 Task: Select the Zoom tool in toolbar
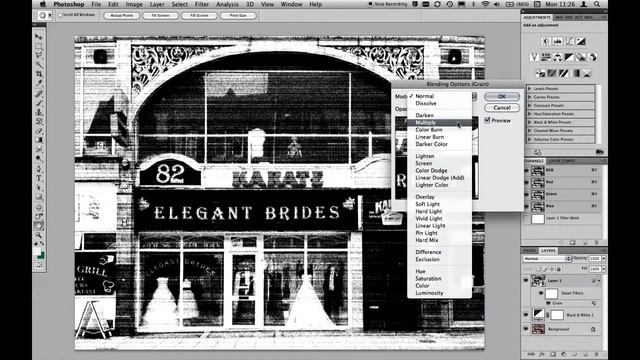pos(39,235)
